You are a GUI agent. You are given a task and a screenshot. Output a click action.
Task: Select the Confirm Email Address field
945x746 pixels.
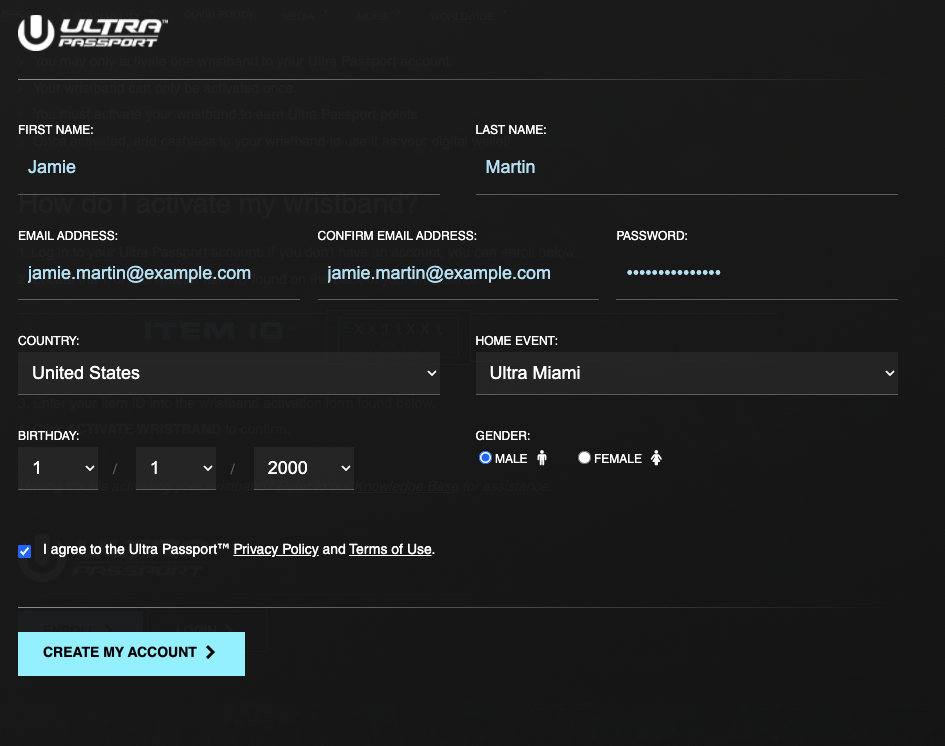458,273
